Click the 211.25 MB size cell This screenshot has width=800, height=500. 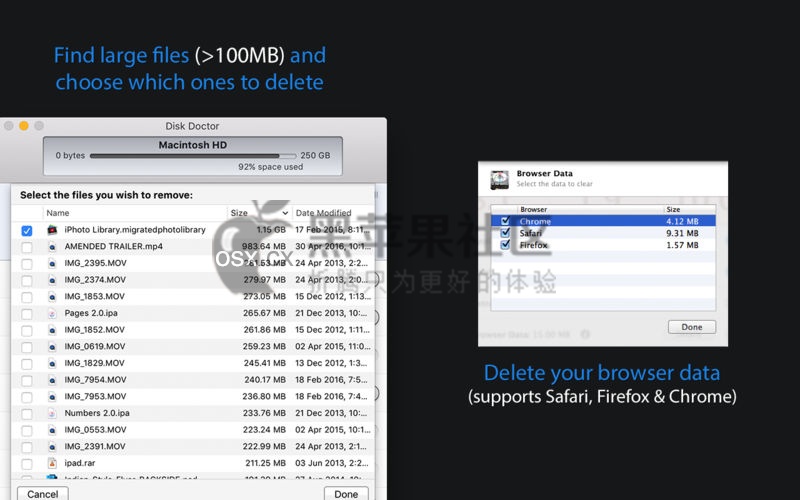265,463
